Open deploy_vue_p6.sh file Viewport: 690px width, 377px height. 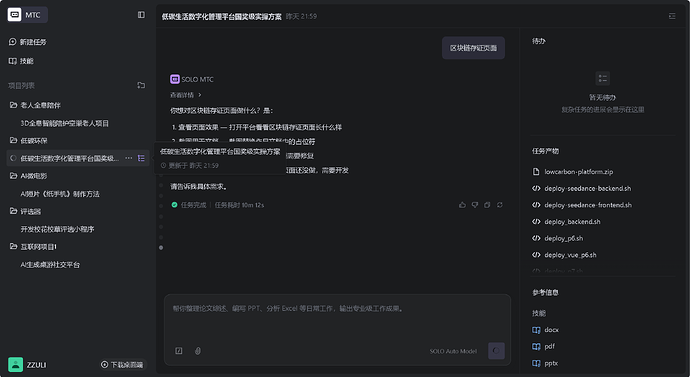click(570, 255)
